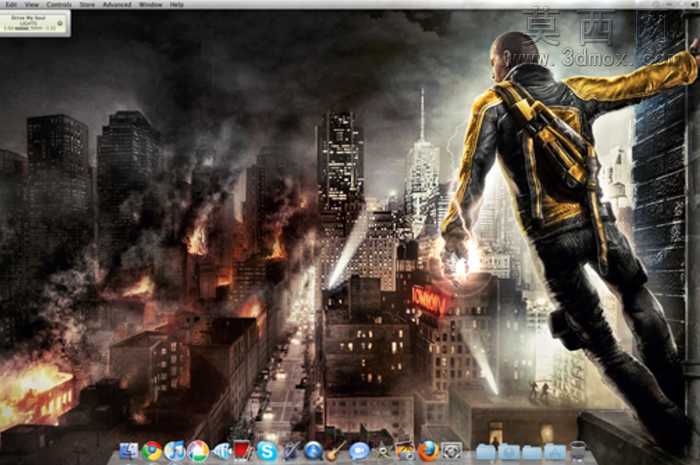Screen dimensions: 700x465
Task: Open iChat blue bubble icon
Action: pos(359,451)
